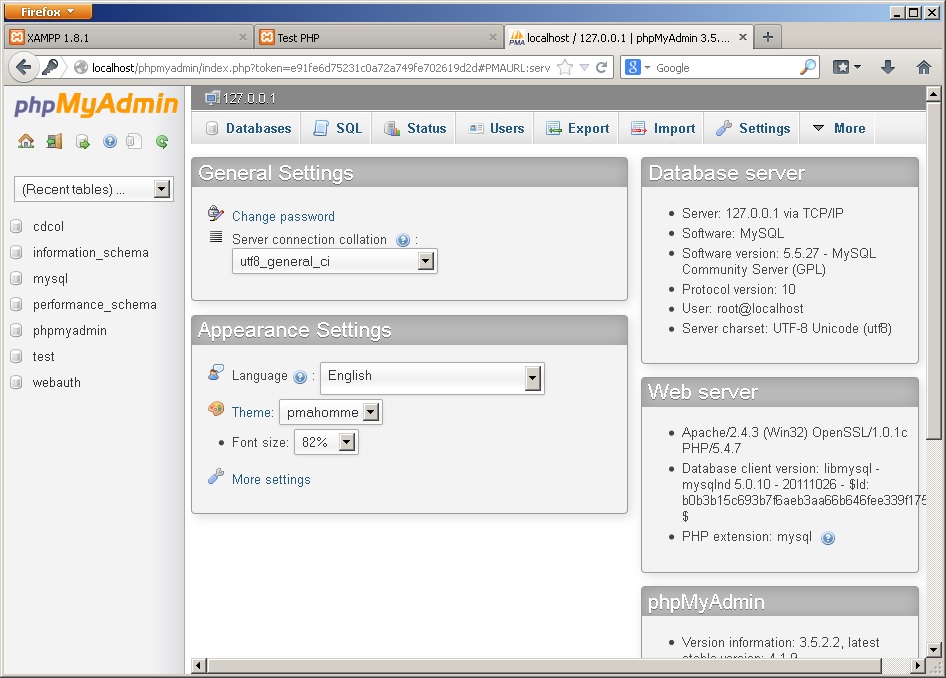The width and height of the screenshot is (946, 678).
Task: Click the Theme label link
Action: point(252,413)
